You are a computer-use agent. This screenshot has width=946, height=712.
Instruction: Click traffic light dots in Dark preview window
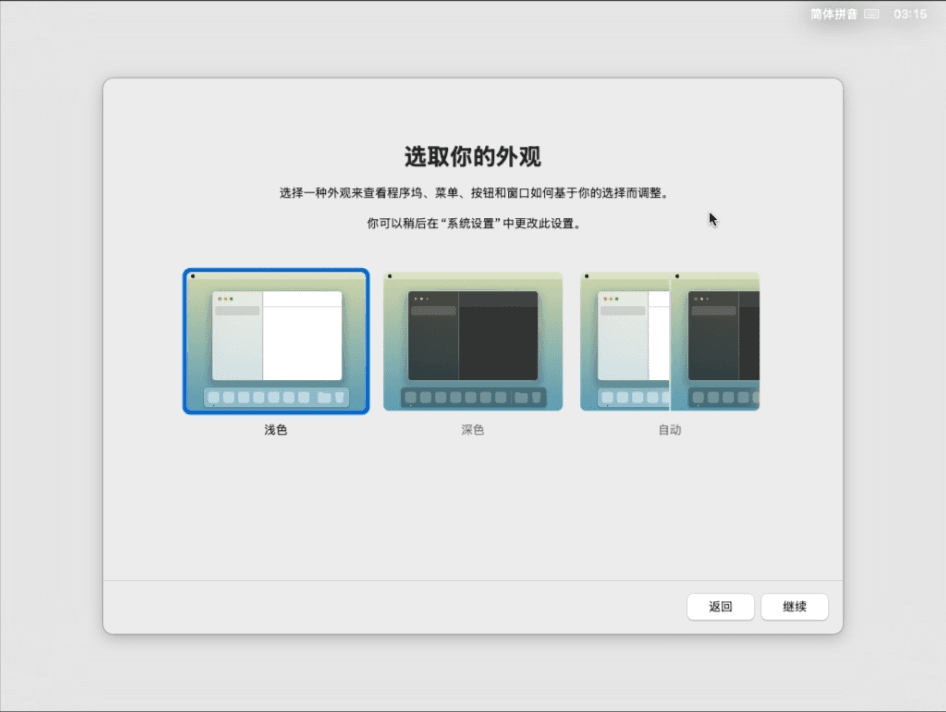pyautogui.click(x=421, y=299)
